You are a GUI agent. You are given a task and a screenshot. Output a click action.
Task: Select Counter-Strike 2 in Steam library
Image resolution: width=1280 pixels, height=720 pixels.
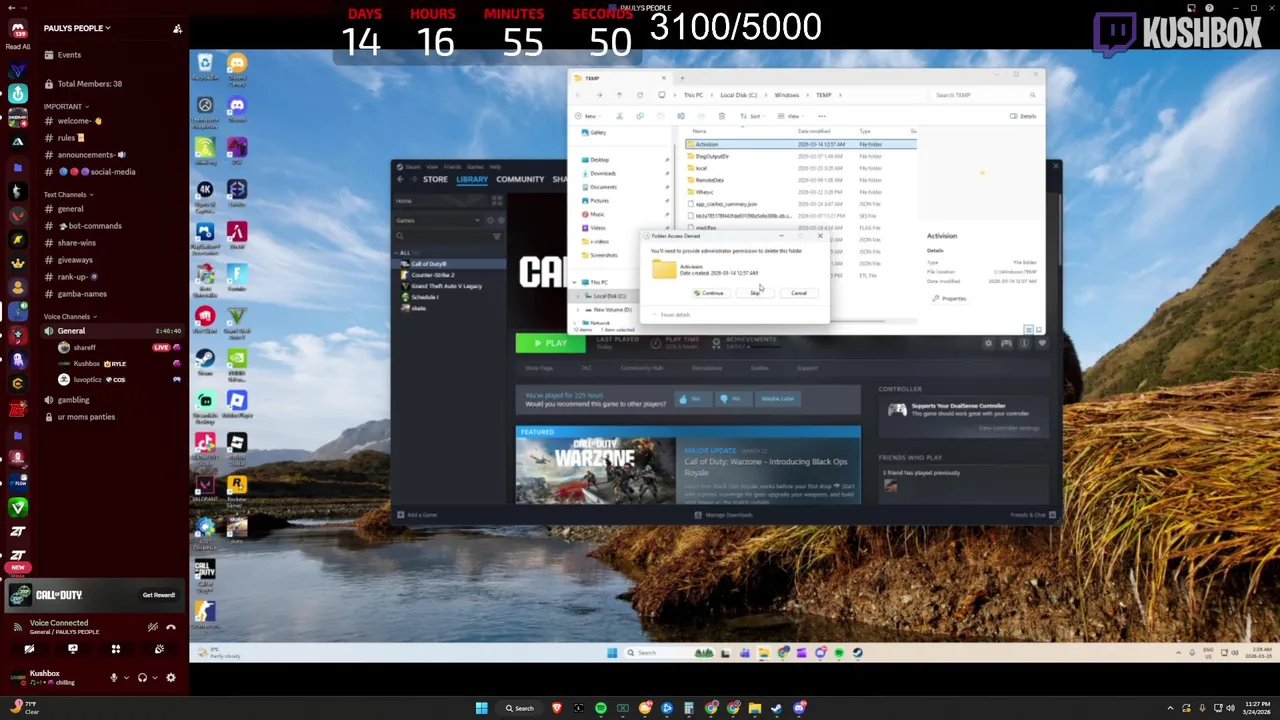coord(433,275)
